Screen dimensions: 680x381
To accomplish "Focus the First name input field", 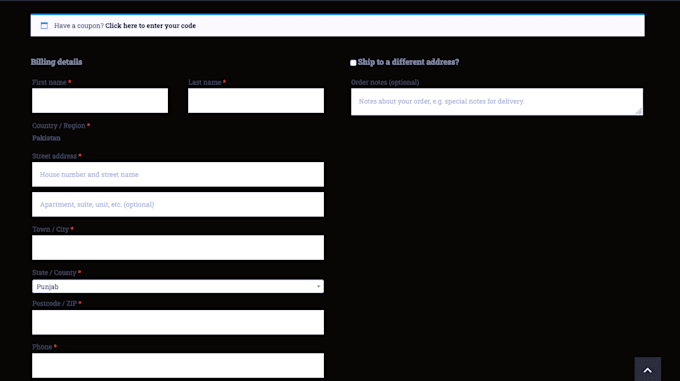I will click(100, 101).
